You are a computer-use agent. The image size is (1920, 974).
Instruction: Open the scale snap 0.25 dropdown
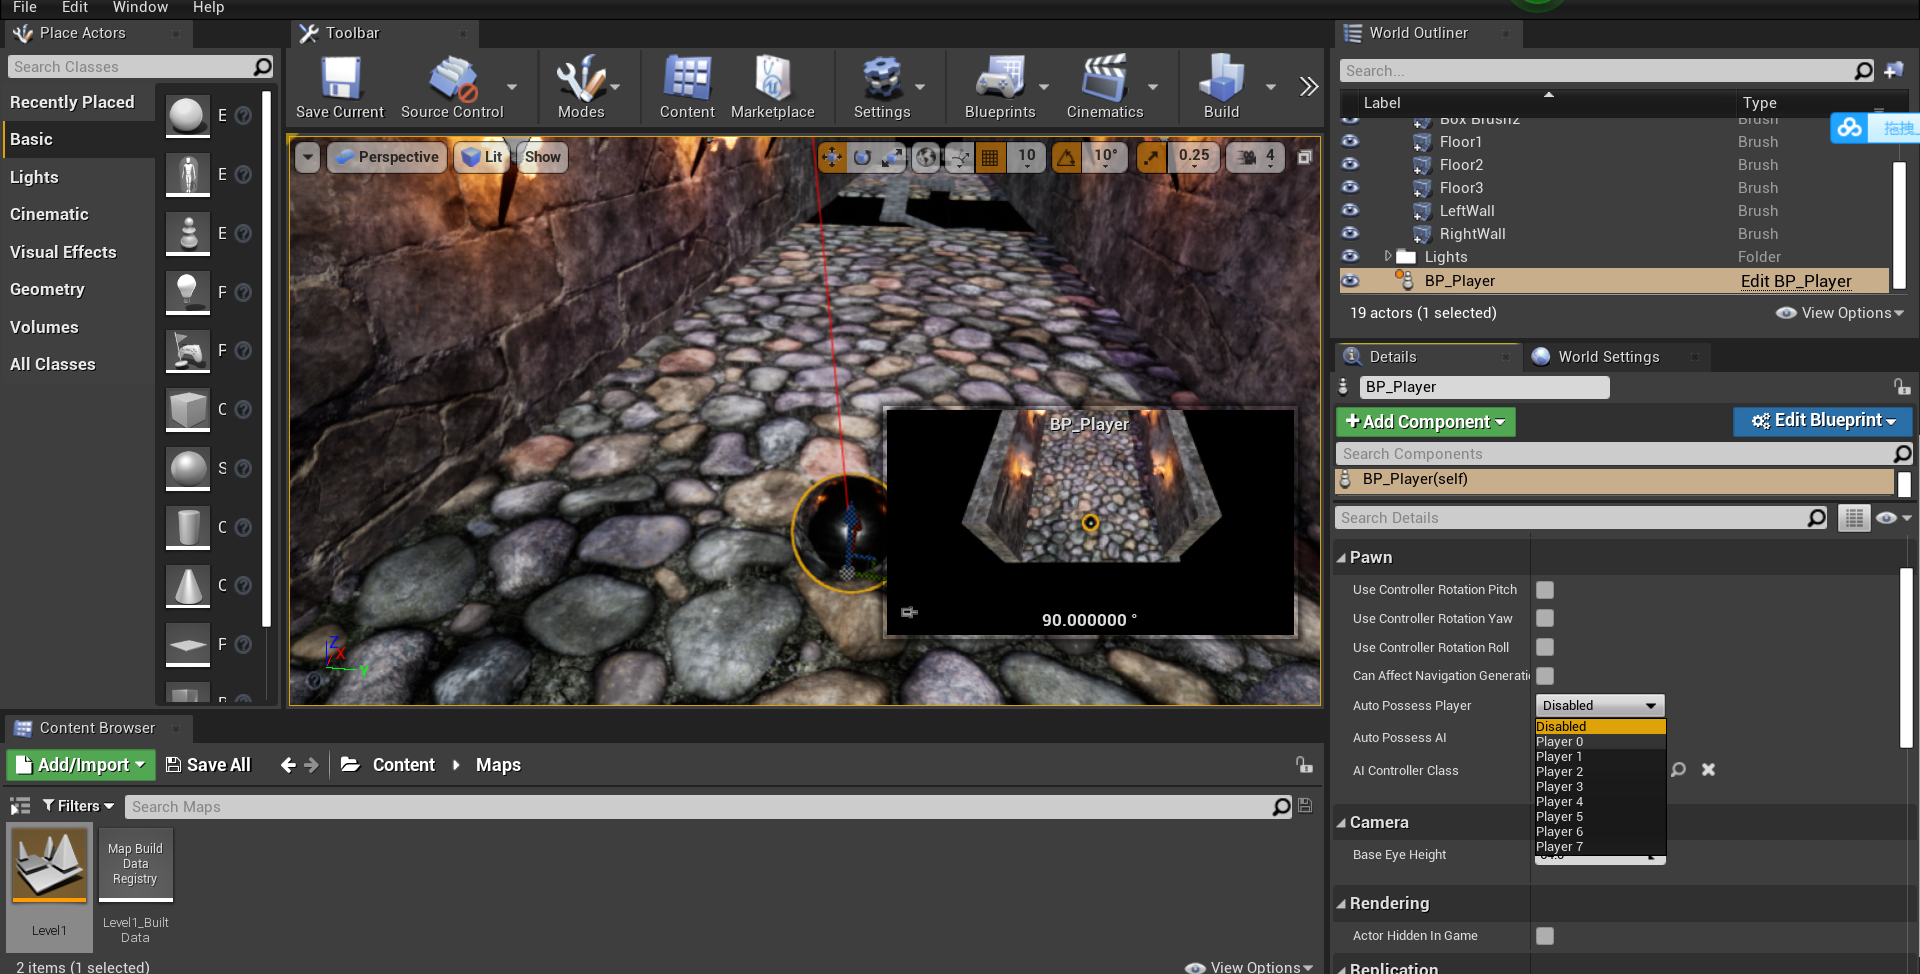[x=1194, y=157]
